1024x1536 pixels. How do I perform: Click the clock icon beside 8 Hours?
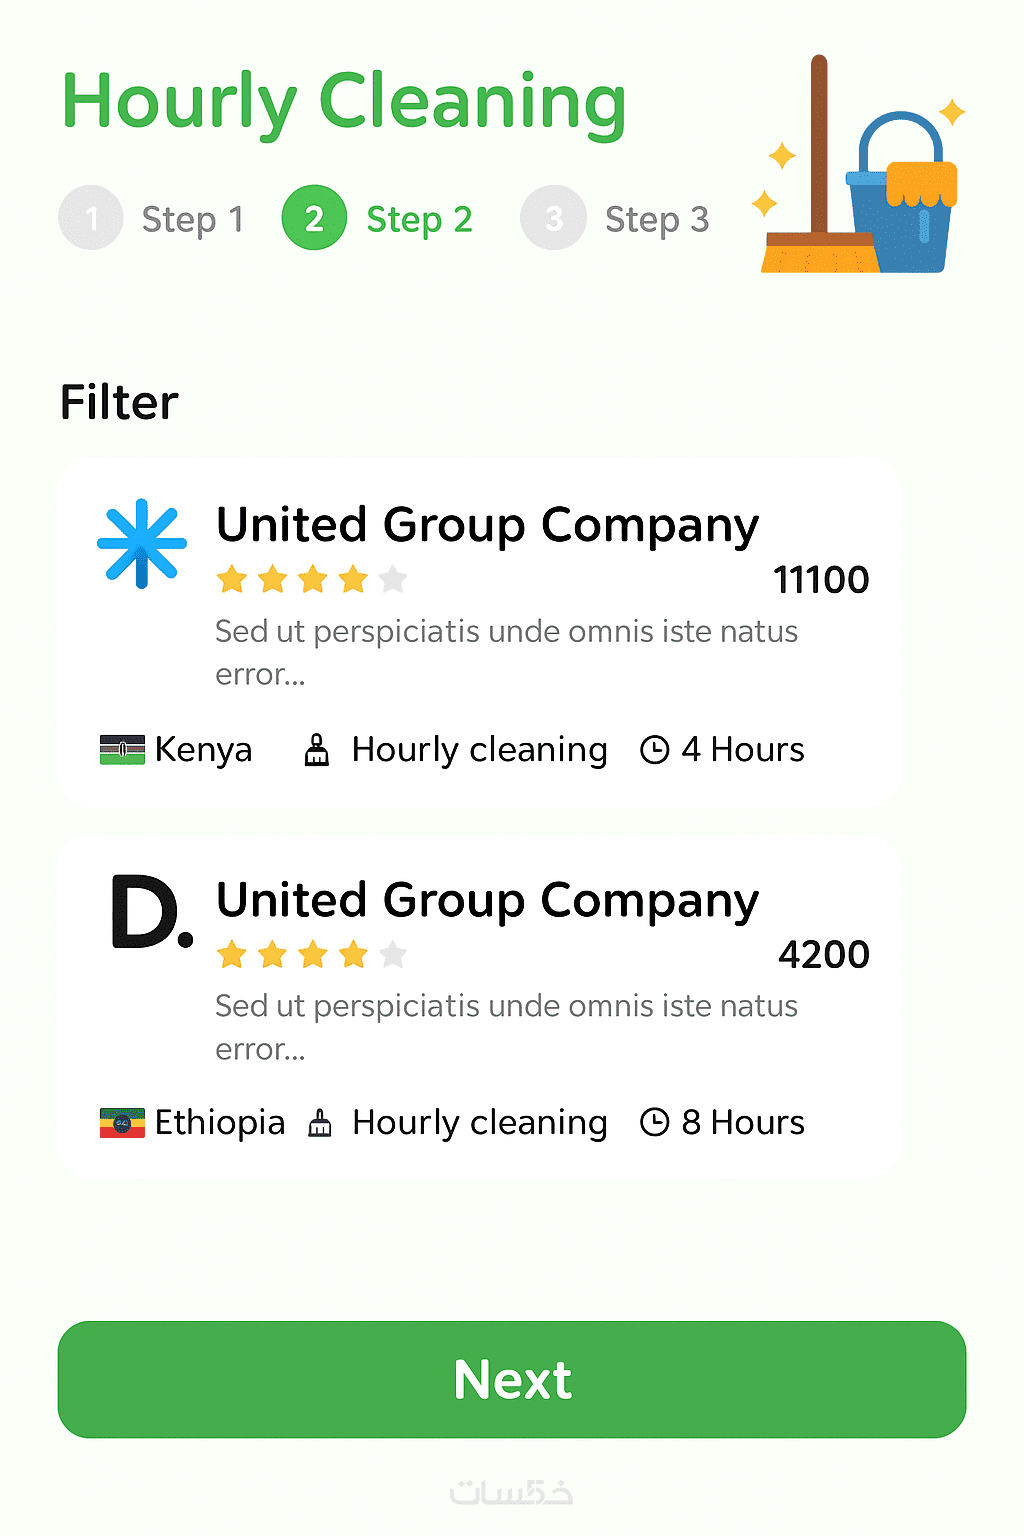[654, 1123]
